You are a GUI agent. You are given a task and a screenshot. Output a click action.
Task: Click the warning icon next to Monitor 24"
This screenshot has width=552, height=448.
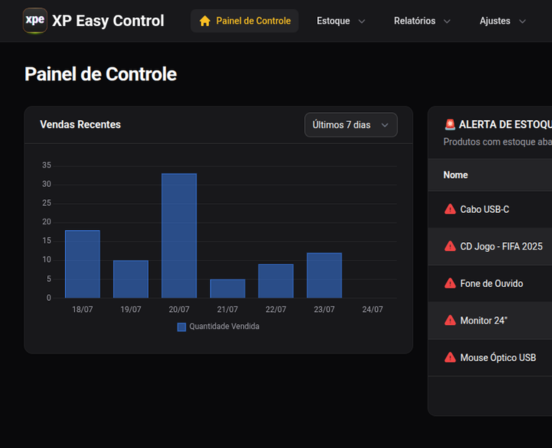450,320
